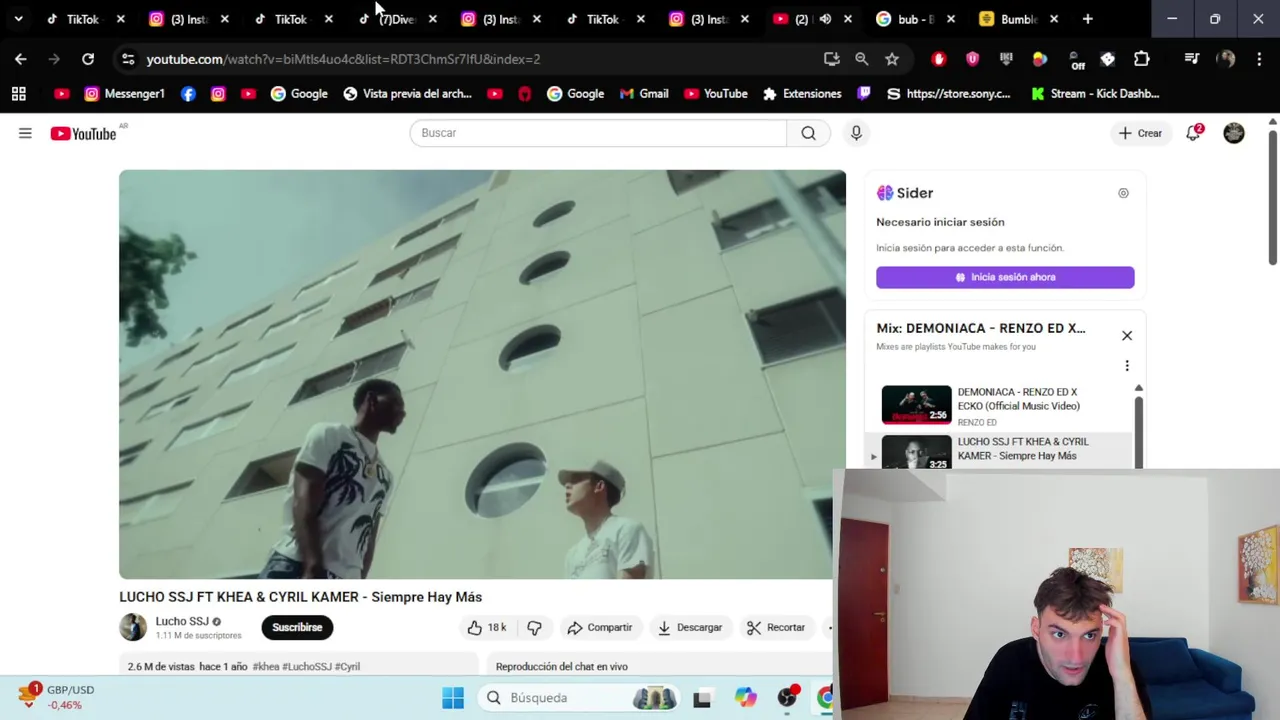This screenshot has width=1280, height=720.
Task: Open the Messenger1 bookmark
Action: pyautogui.click(x=125, y=94)
